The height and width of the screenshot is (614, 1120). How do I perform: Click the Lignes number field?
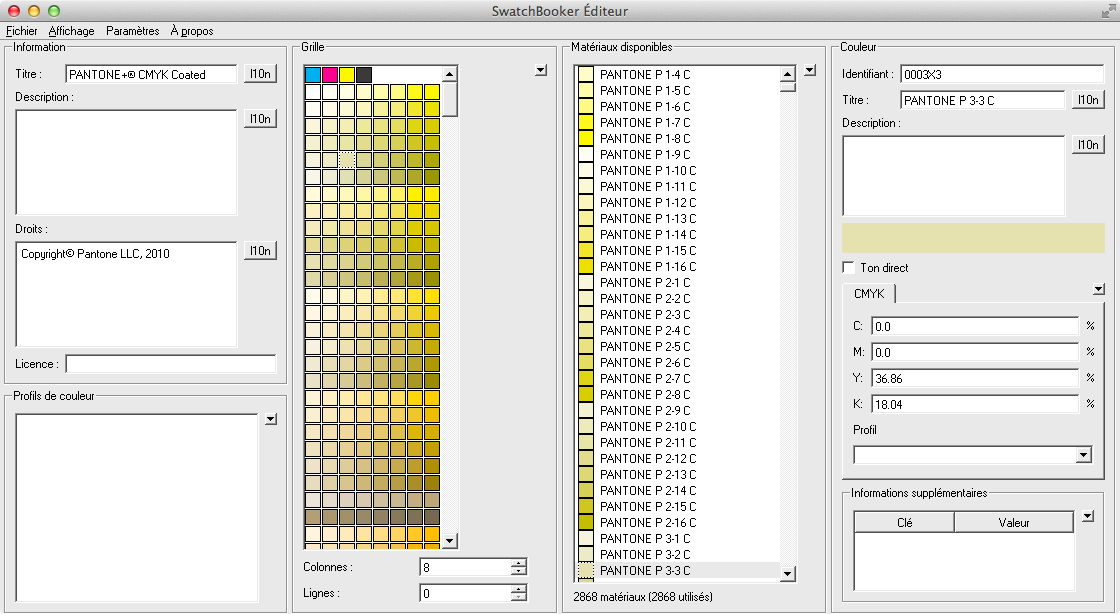coord(466,593)
